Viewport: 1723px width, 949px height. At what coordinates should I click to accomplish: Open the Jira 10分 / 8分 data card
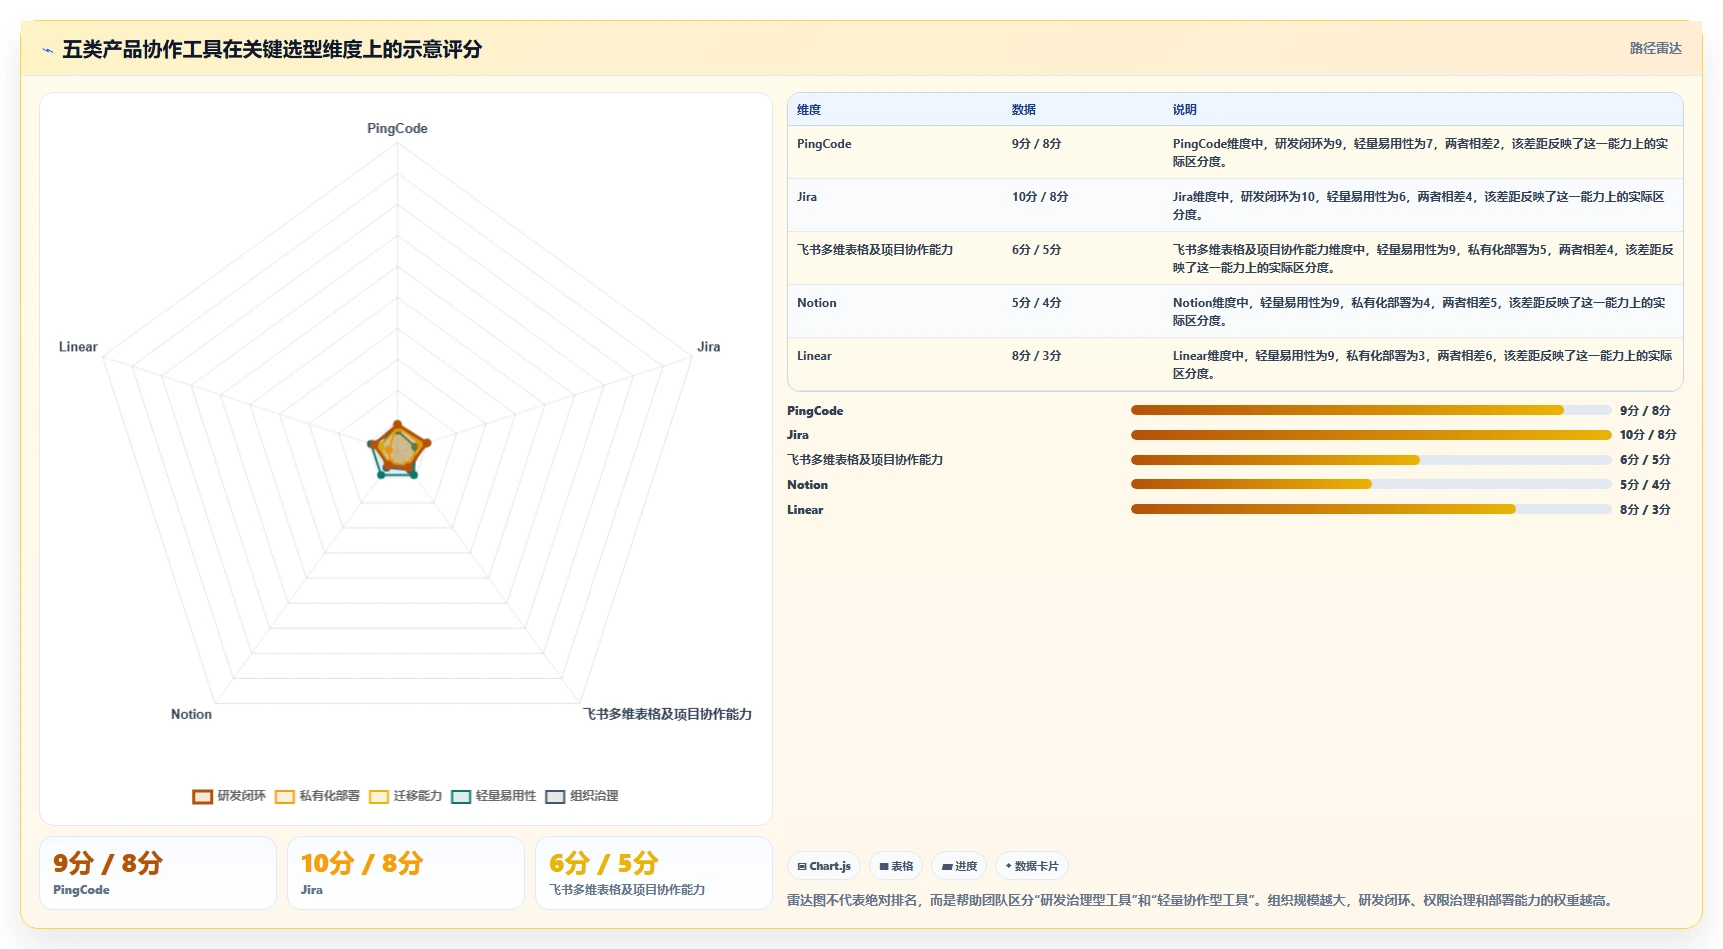point(406,873)
